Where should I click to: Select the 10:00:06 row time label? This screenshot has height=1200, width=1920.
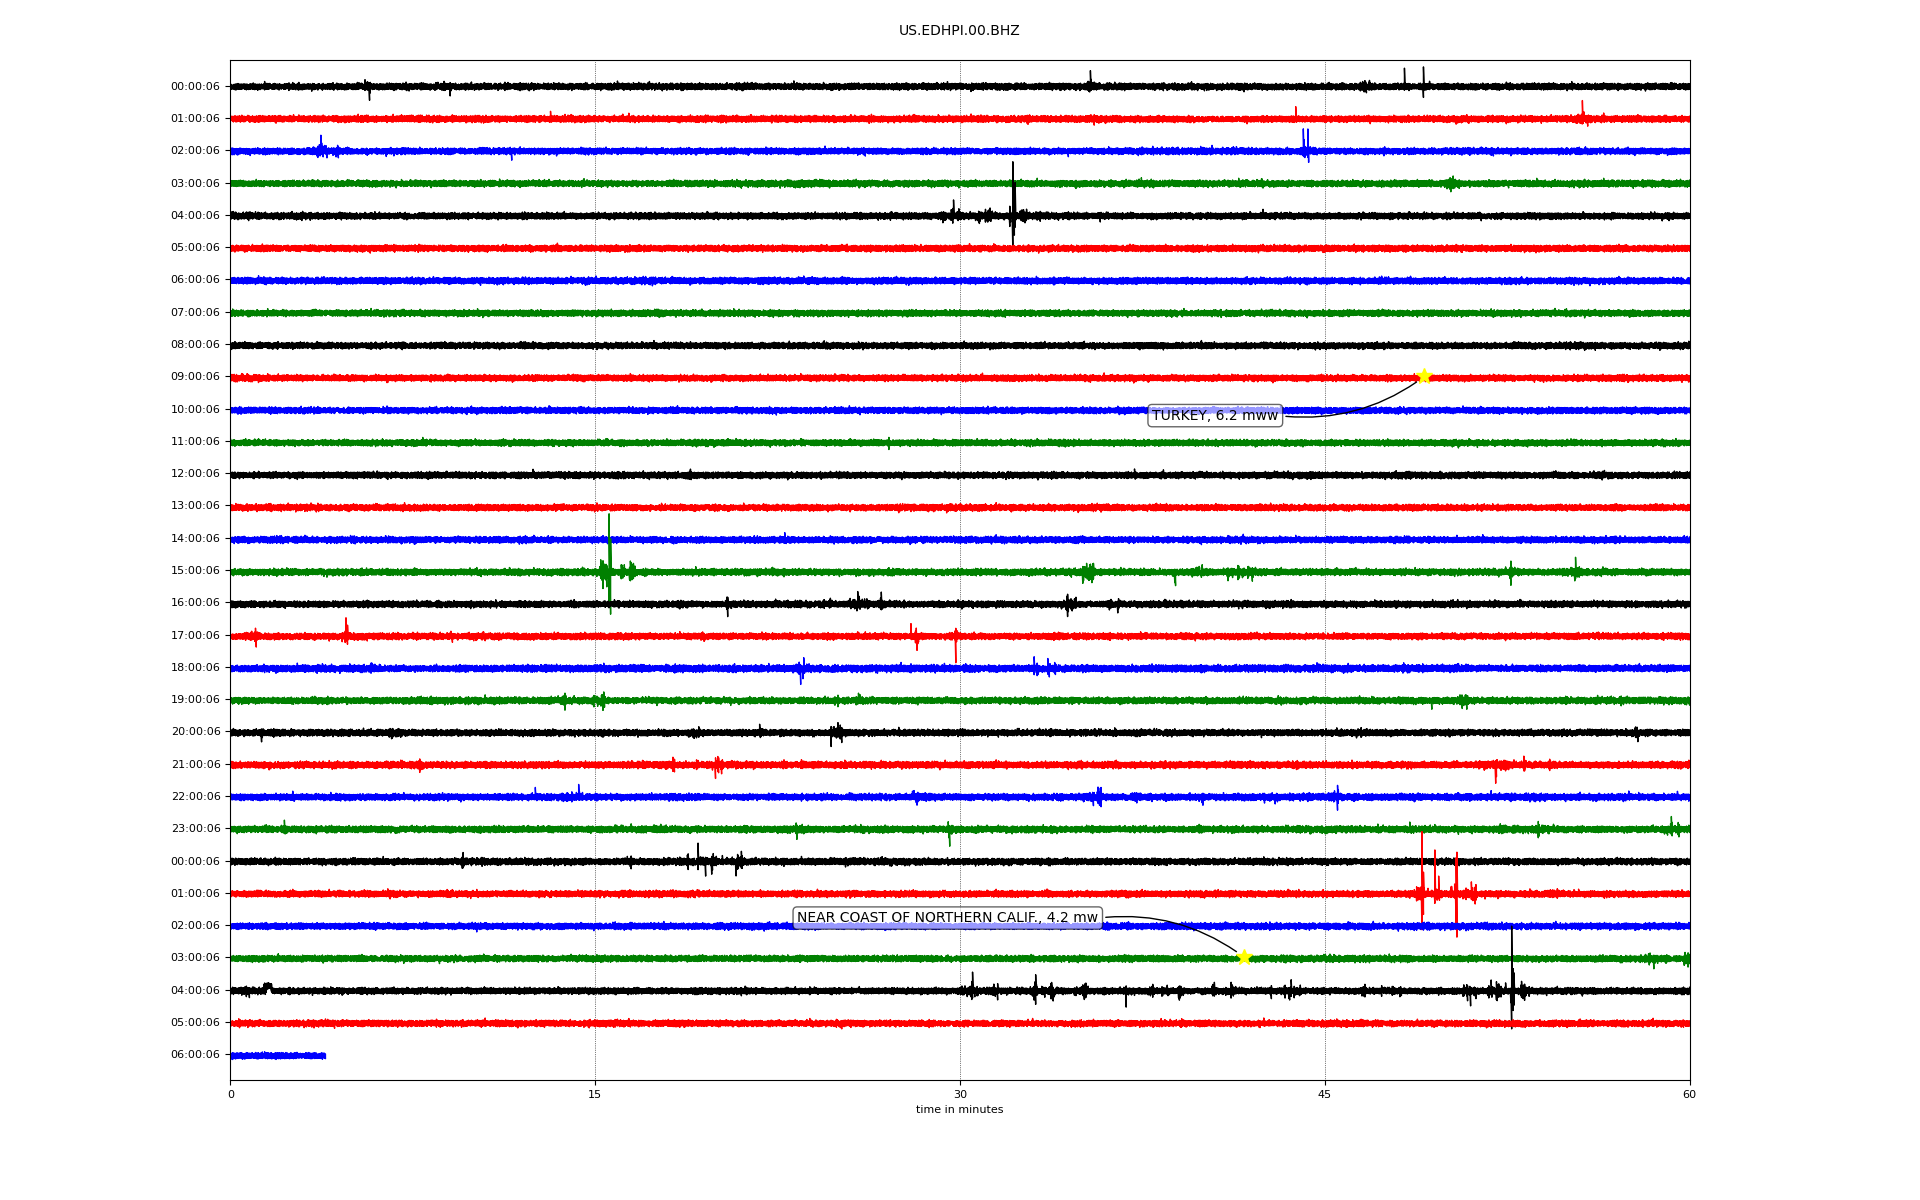[x=195, y=409]
